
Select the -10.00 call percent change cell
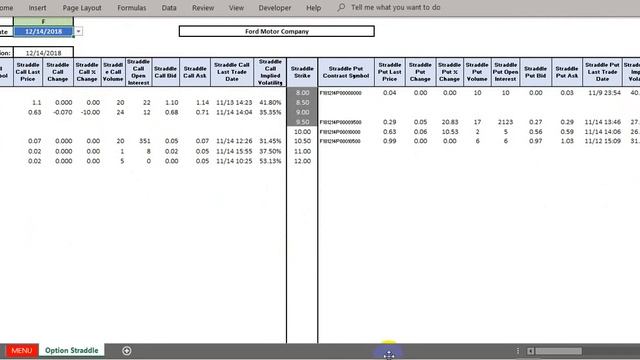87,112
